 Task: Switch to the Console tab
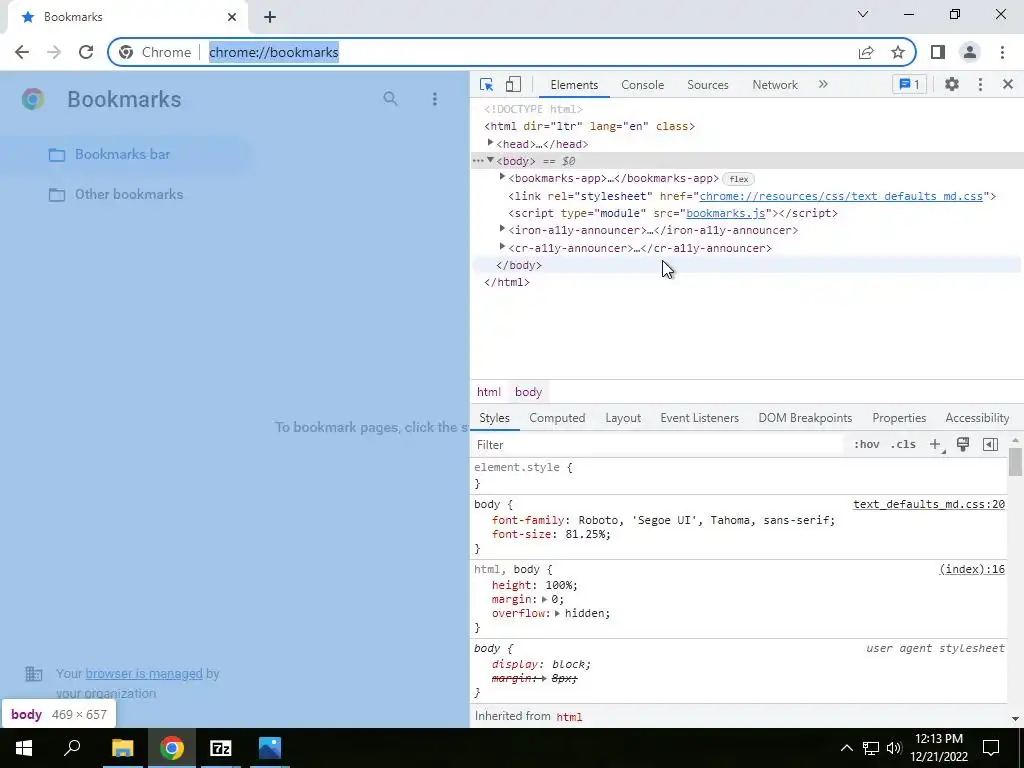pyautogui.click(x=643, y=85)
